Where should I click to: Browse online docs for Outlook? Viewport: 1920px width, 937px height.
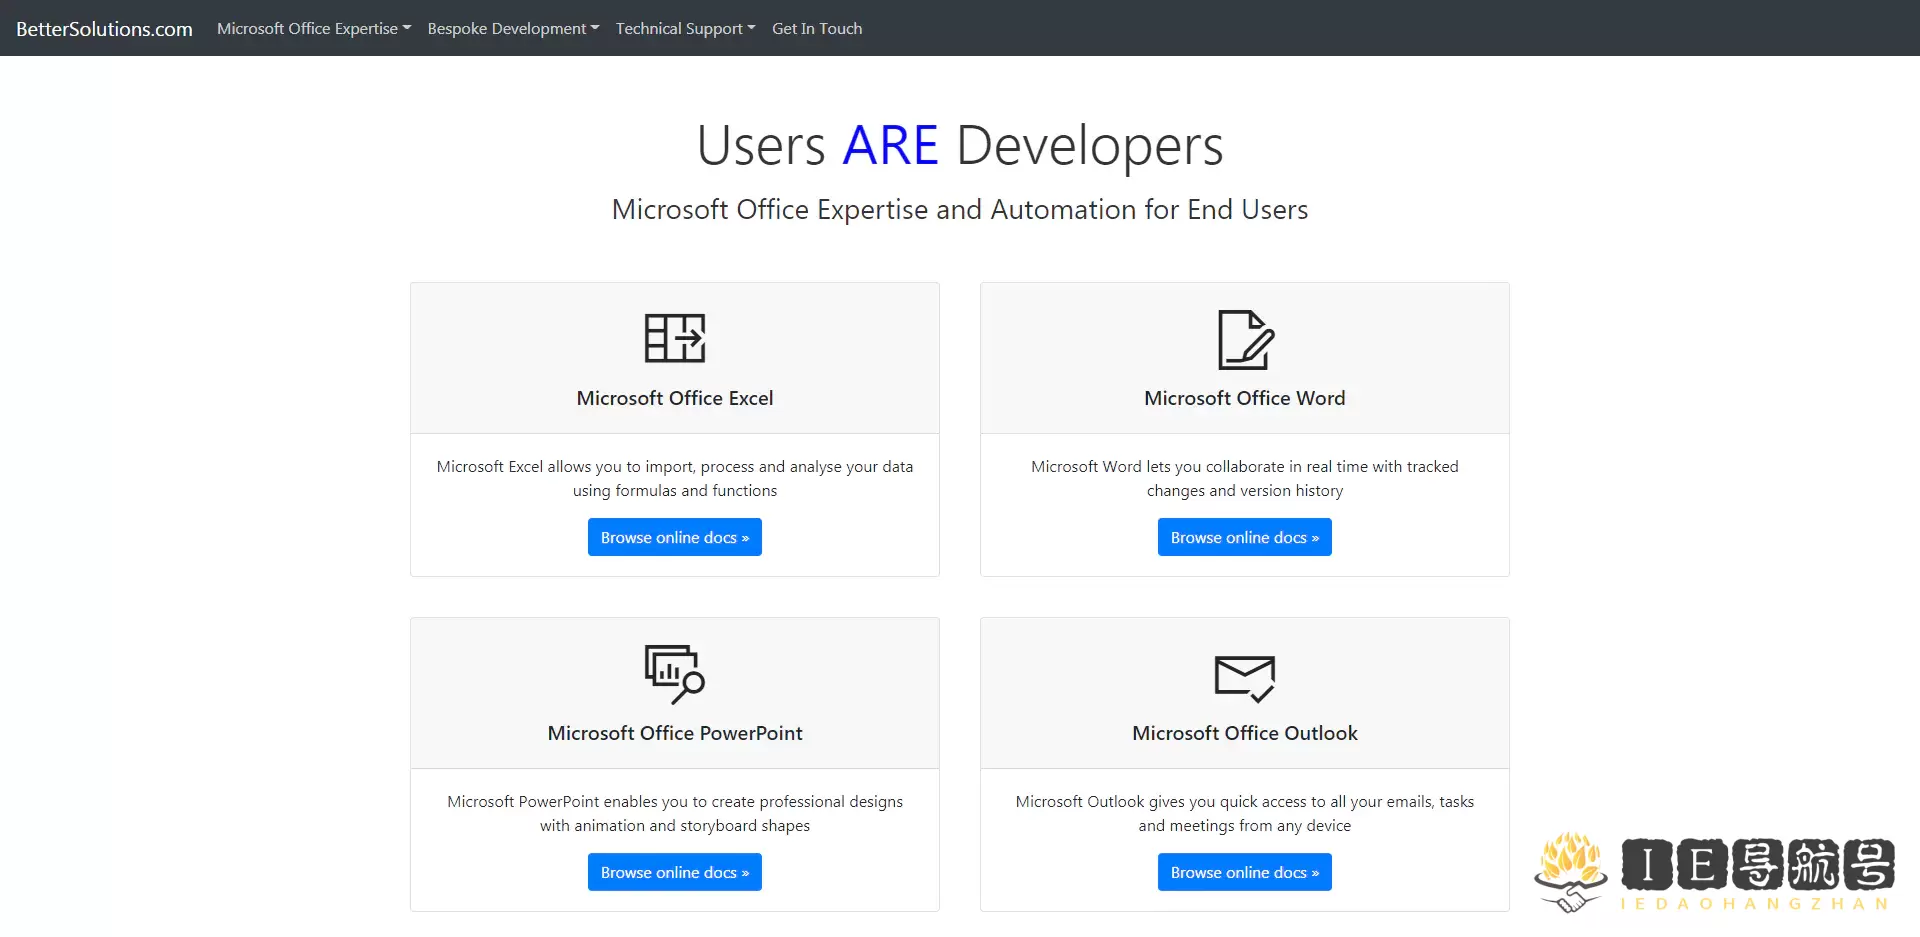(x=1245, y=872)
